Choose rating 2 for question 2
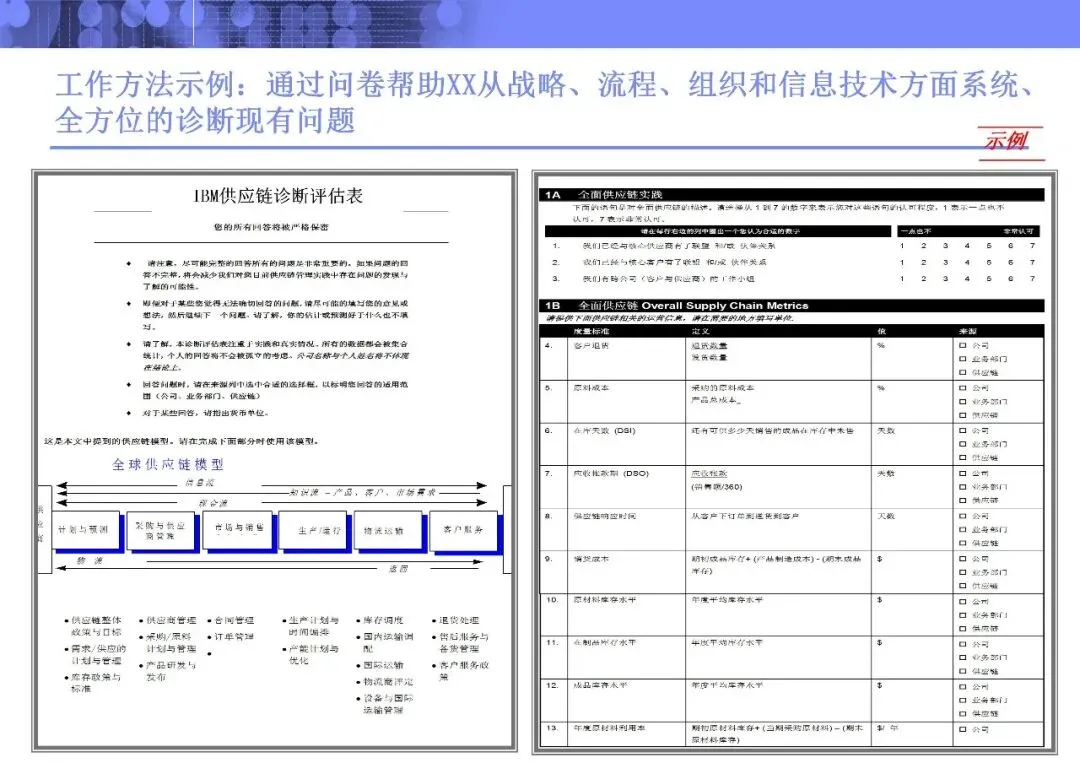 (924, 262)
